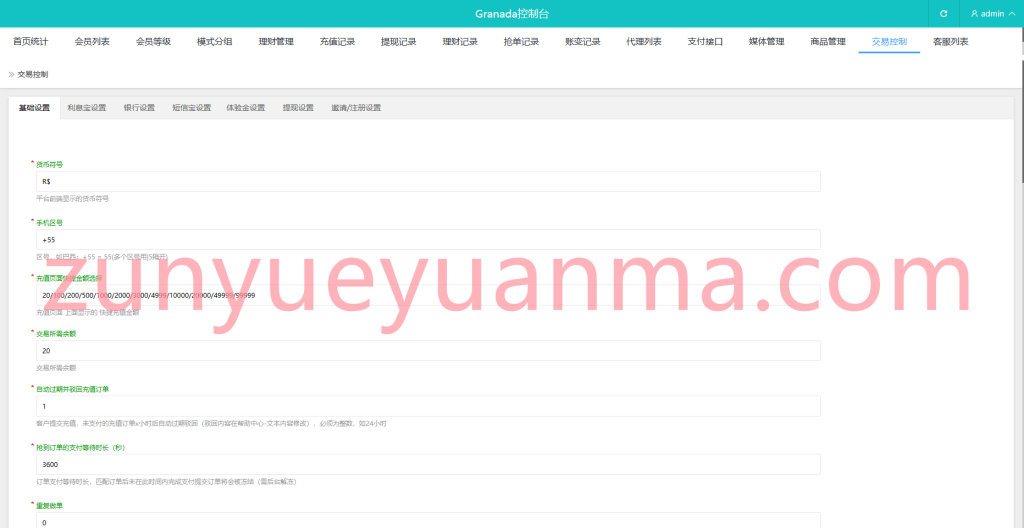Click the refresh icon in the header
This screenshot has width=1024, height=528.
point(943,14)
